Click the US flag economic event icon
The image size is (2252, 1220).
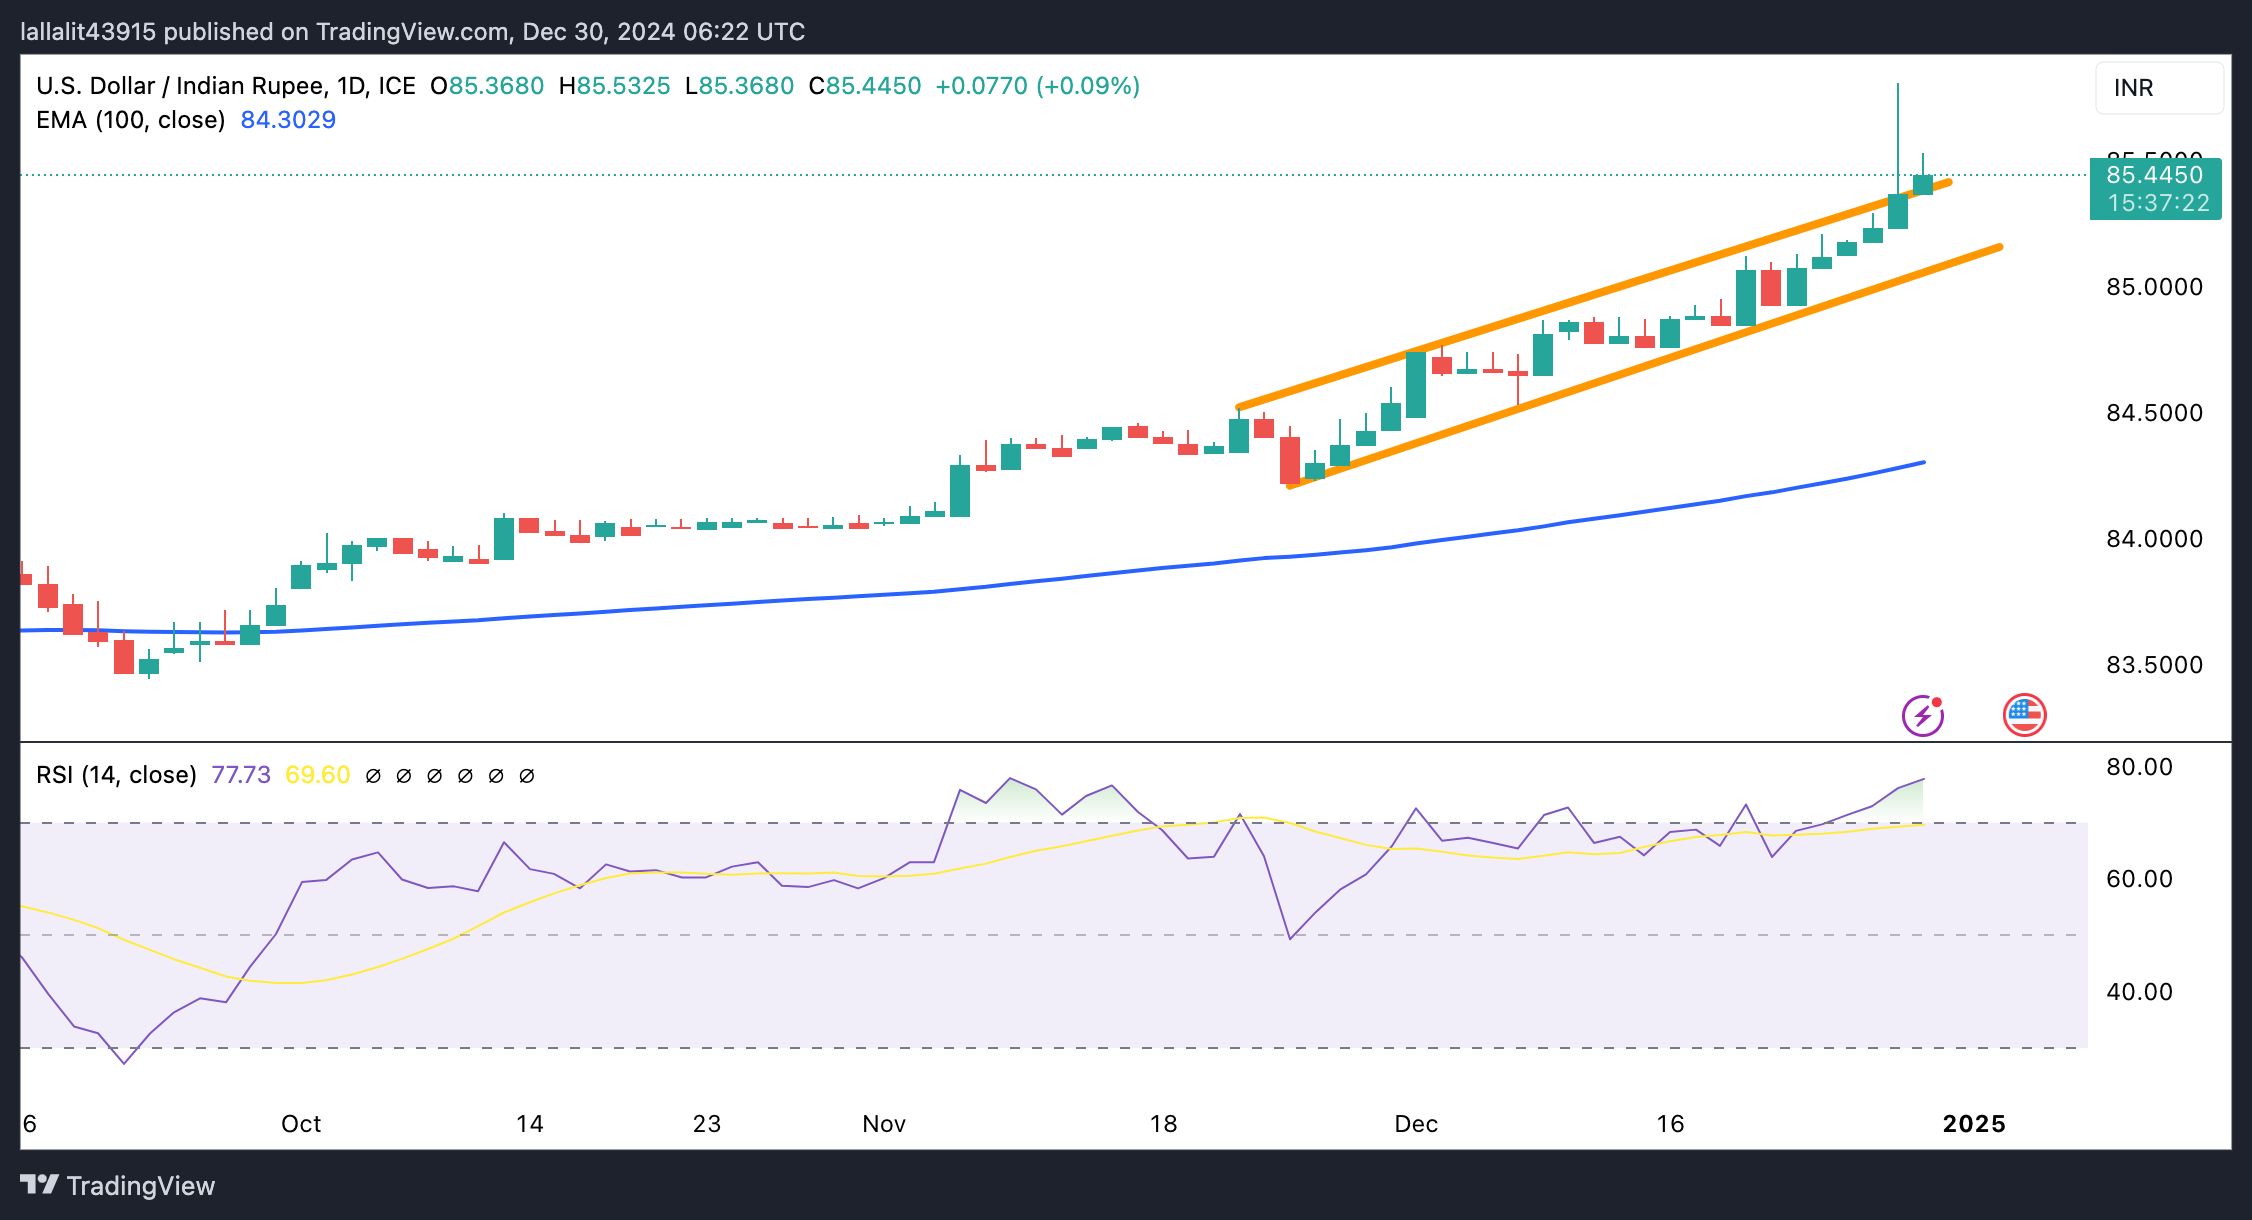(2024, 715)
